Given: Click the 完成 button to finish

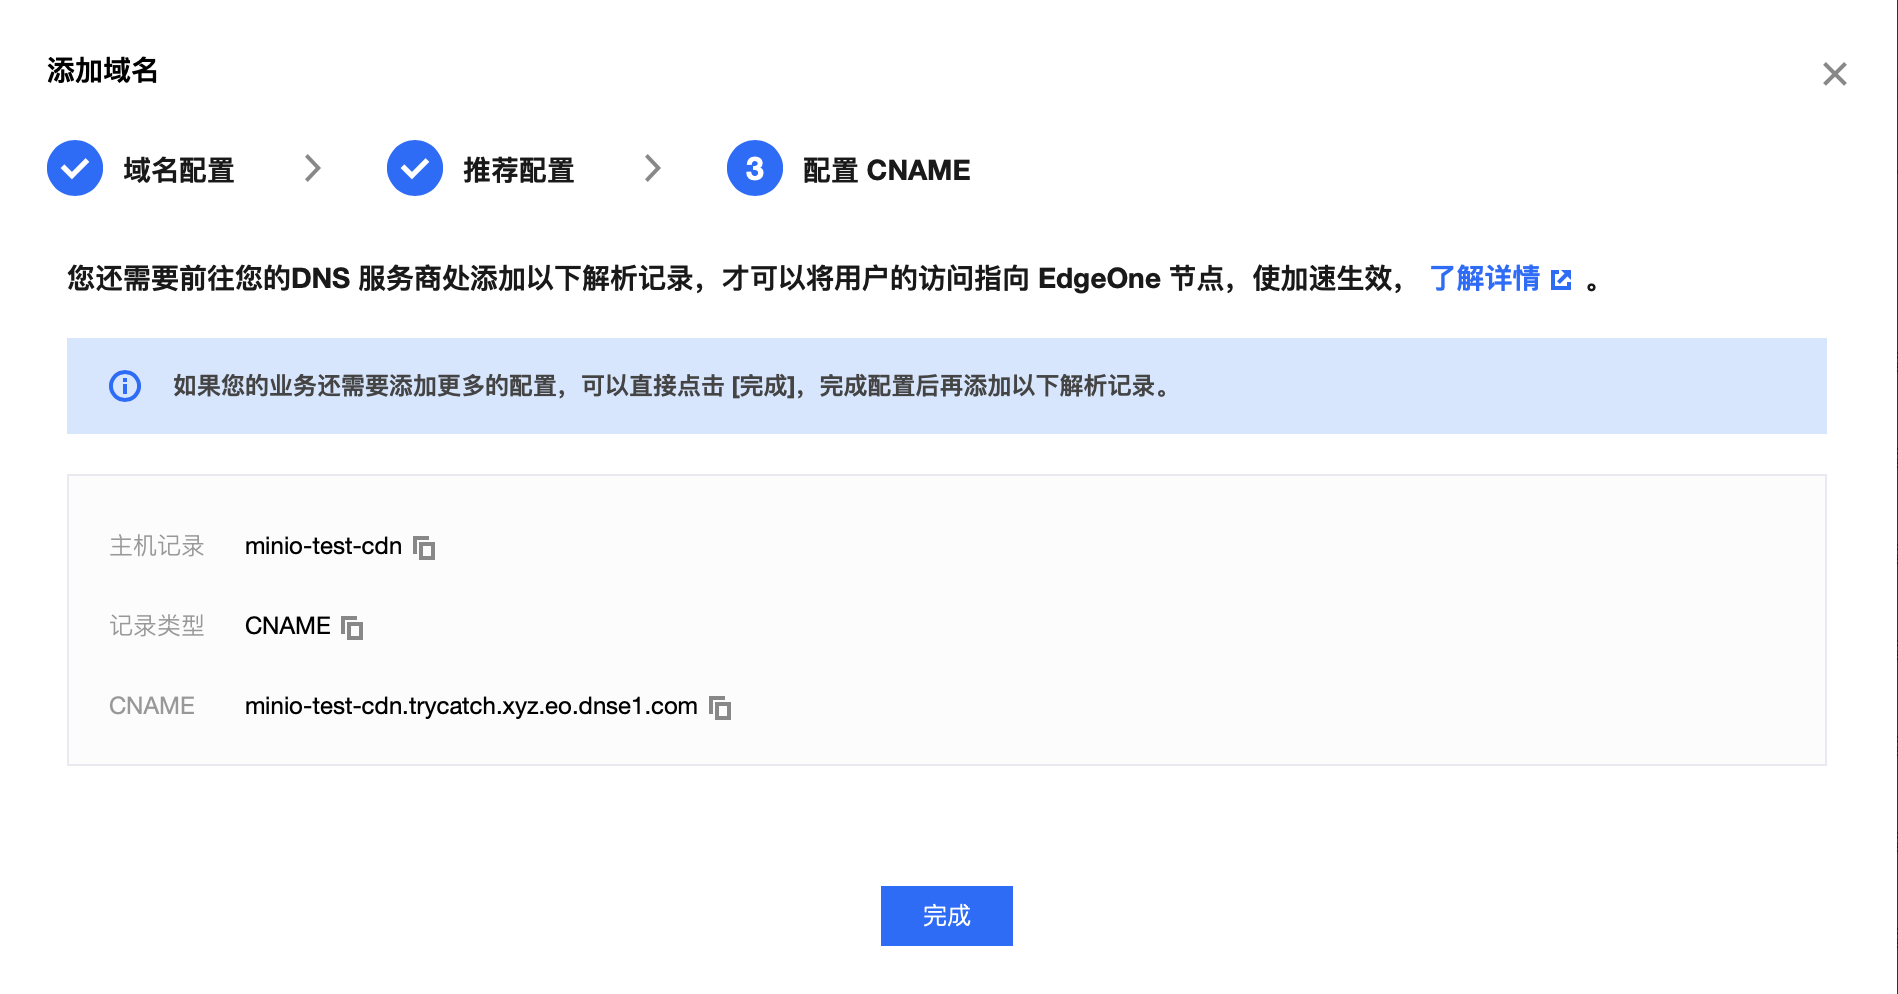Looking at the screenshot, I should point(946,915).
